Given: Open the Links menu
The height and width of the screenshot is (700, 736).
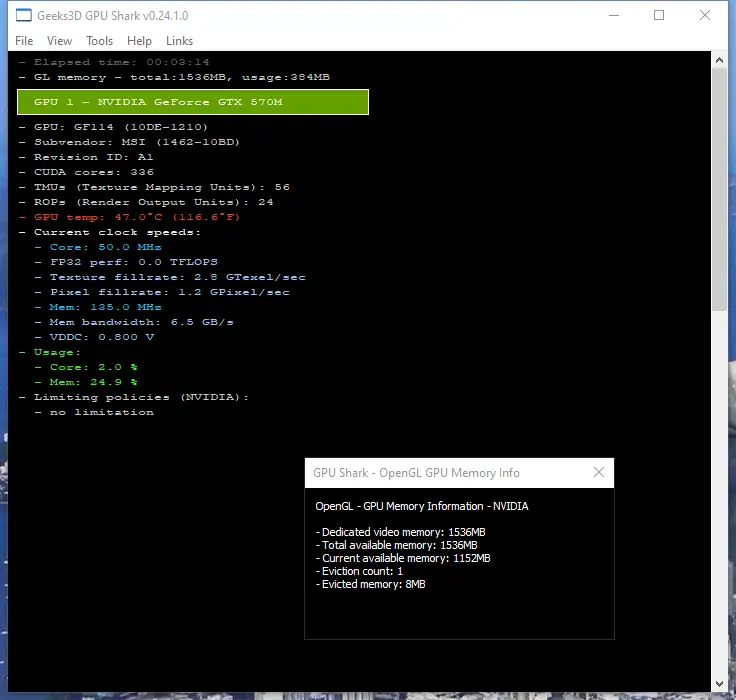Looking at the screenshot, I should point(179,41).
